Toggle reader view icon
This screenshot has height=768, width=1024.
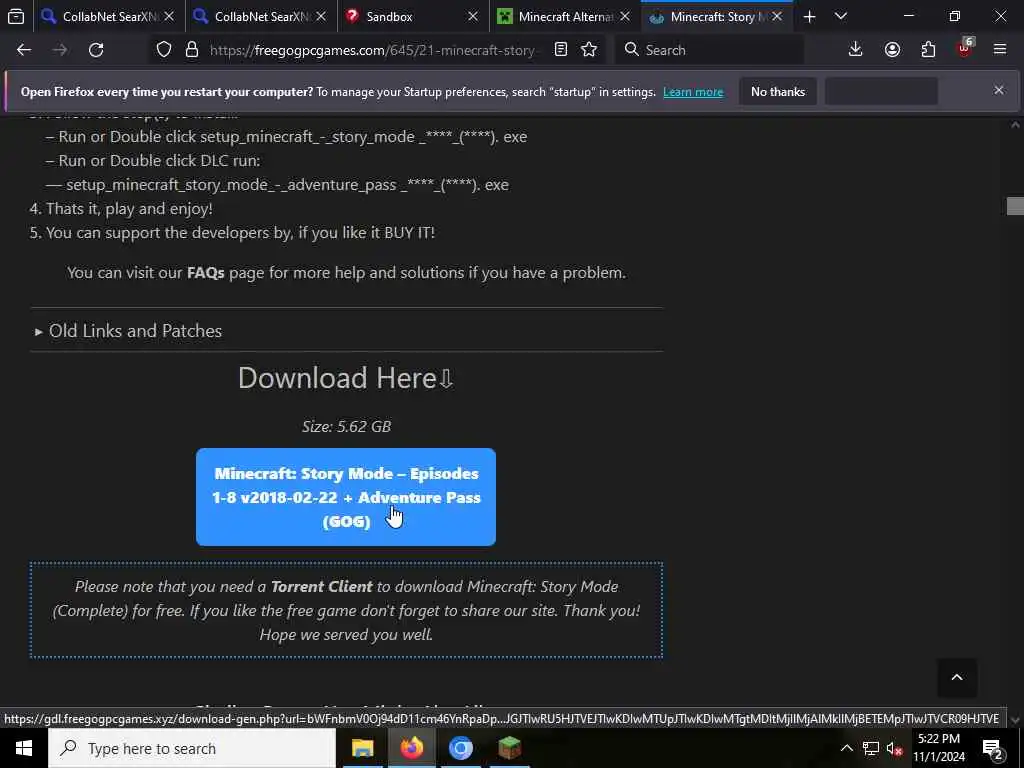560,50
